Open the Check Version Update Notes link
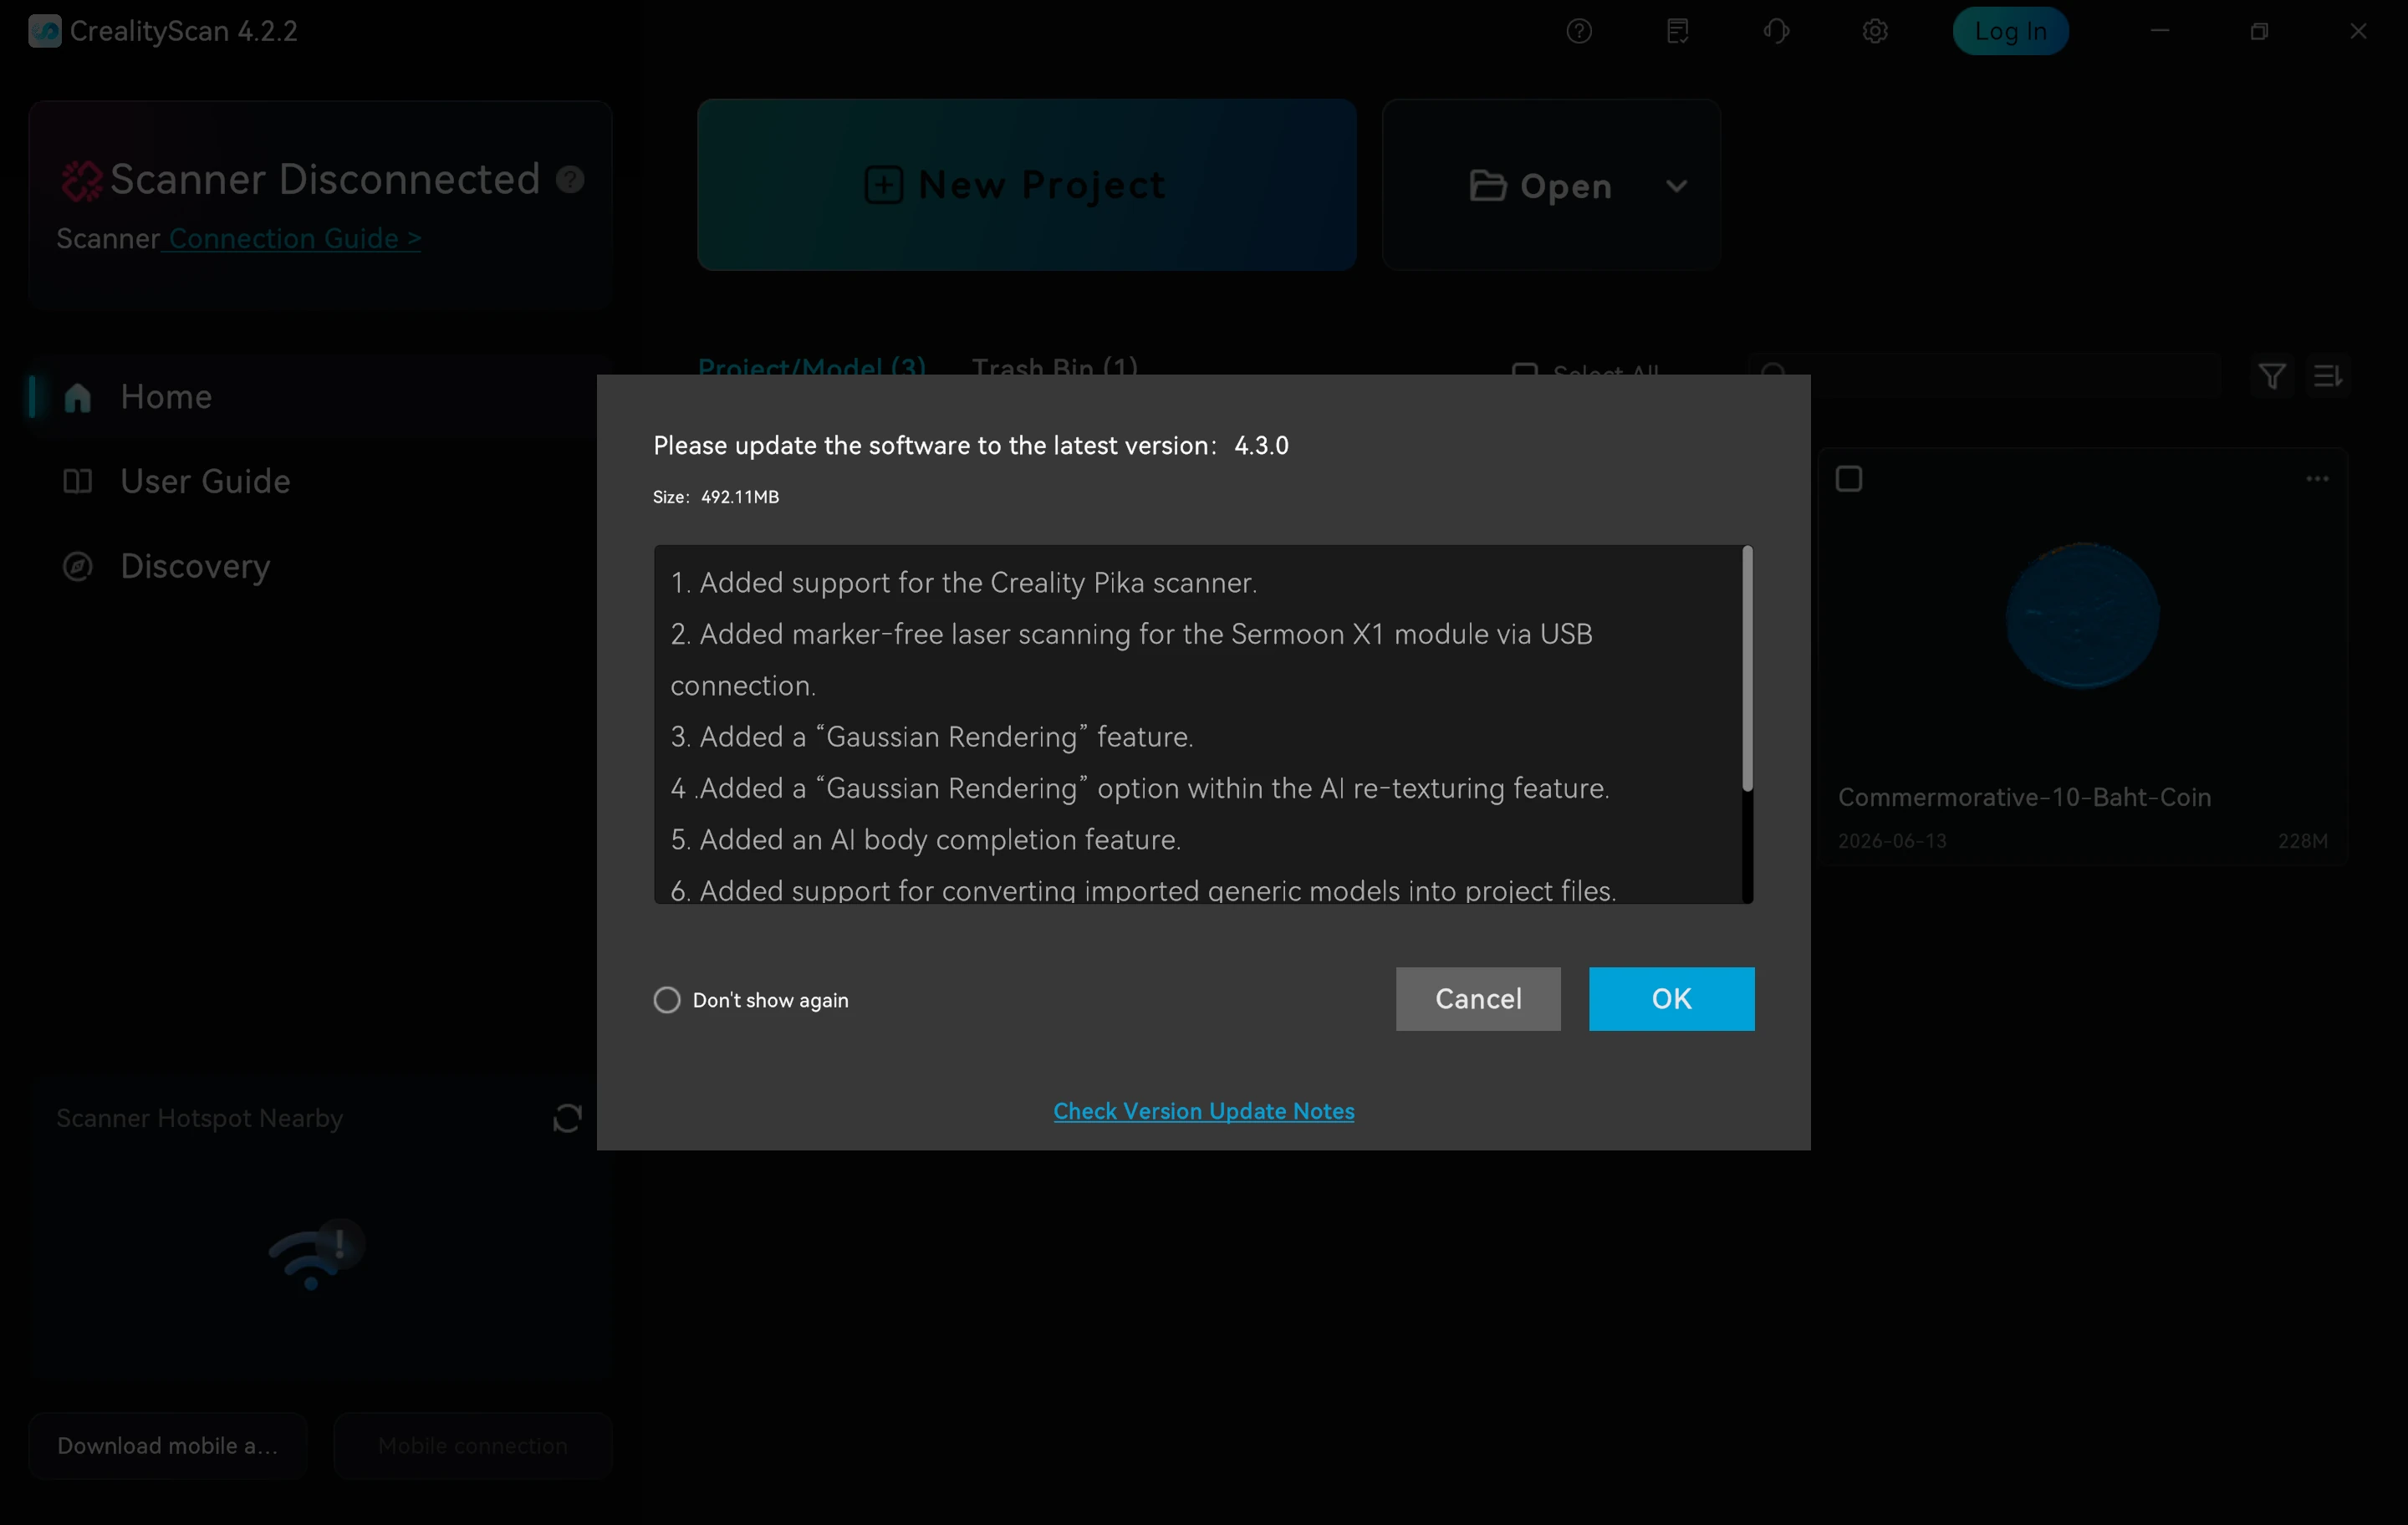 (1204, 1111)
